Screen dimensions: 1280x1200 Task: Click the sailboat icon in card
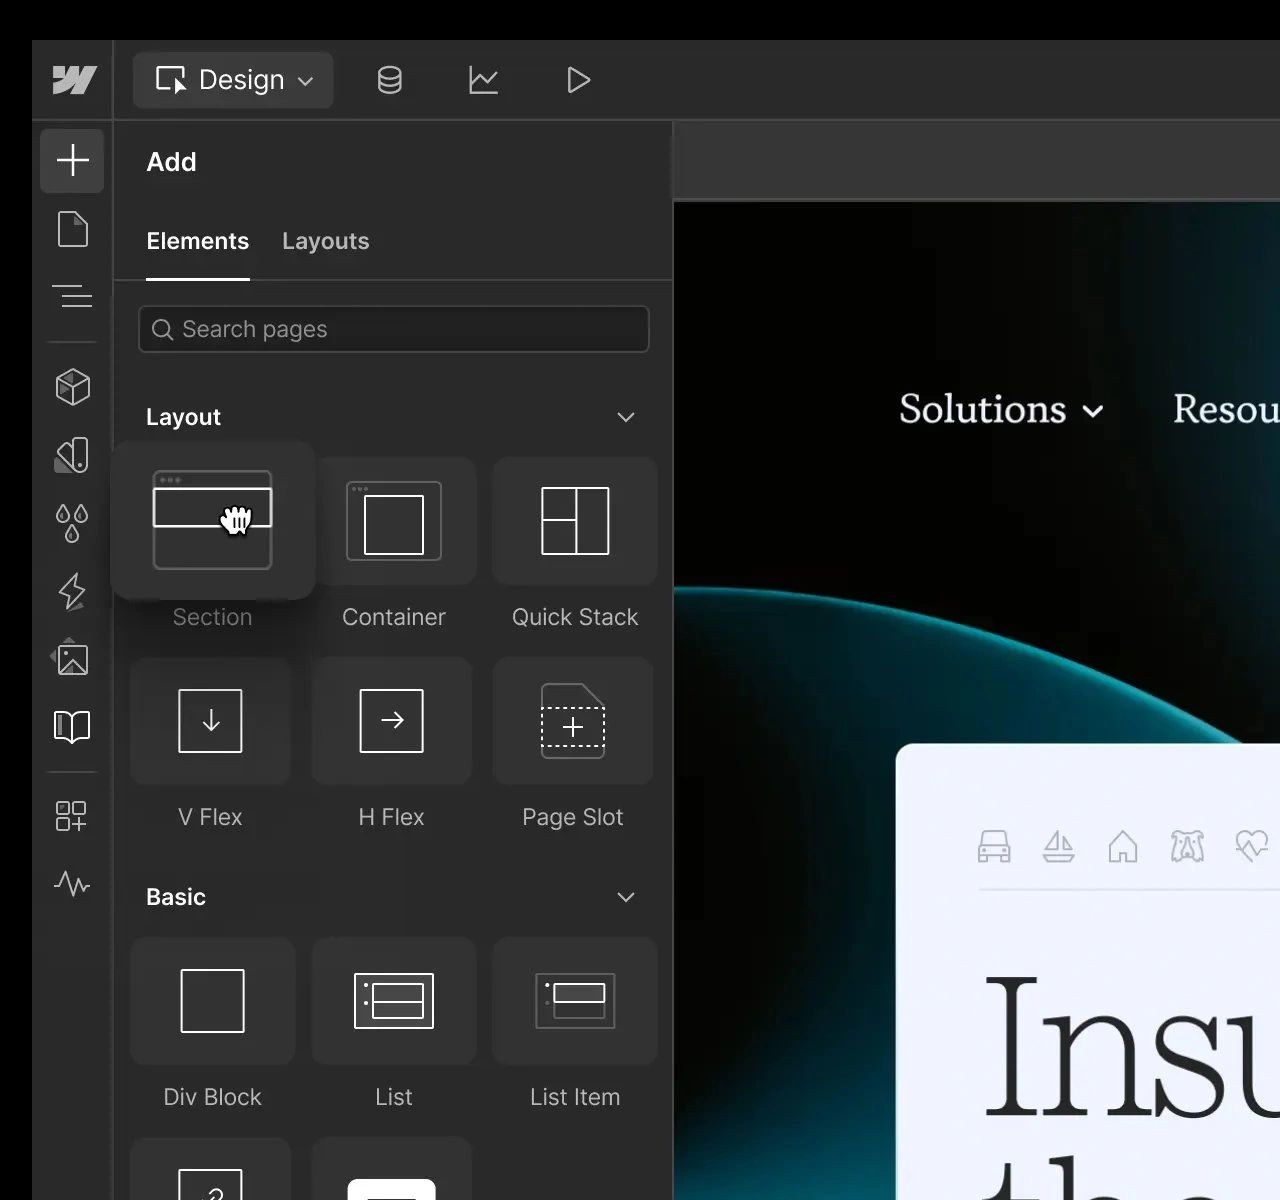[1058, 847]
